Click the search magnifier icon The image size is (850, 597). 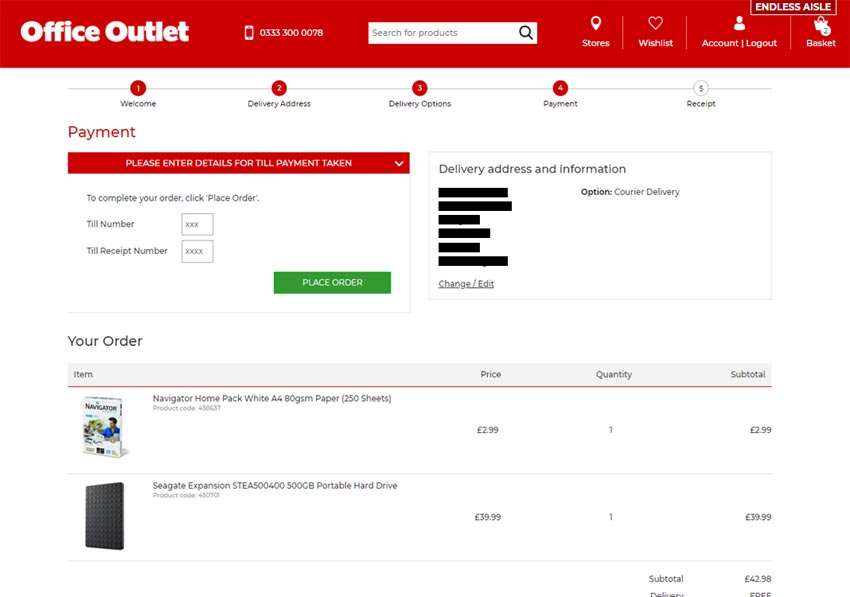coord(525,33)
